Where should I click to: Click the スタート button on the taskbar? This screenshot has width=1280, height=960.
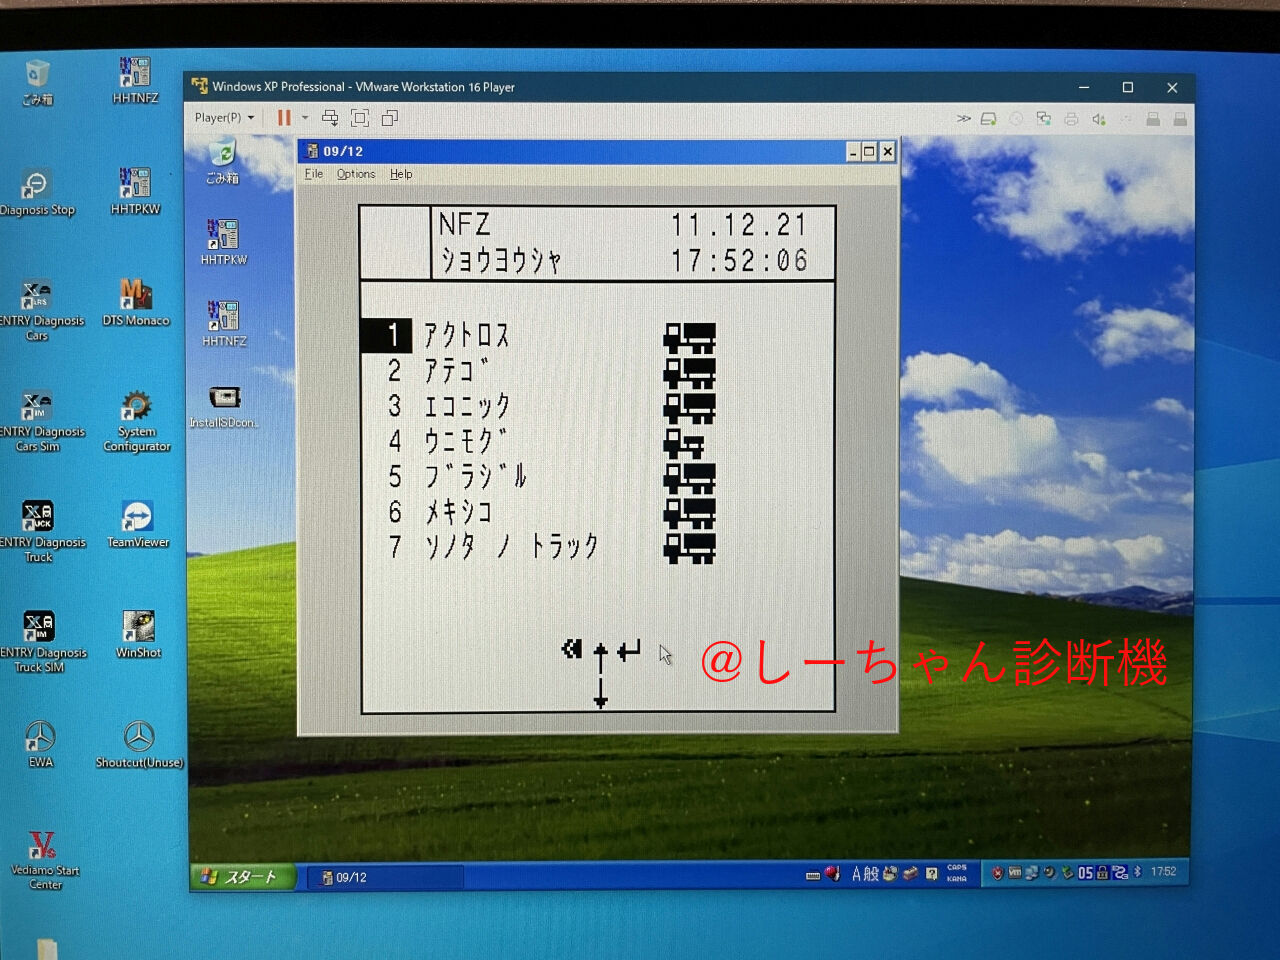(x=243, y=877)
